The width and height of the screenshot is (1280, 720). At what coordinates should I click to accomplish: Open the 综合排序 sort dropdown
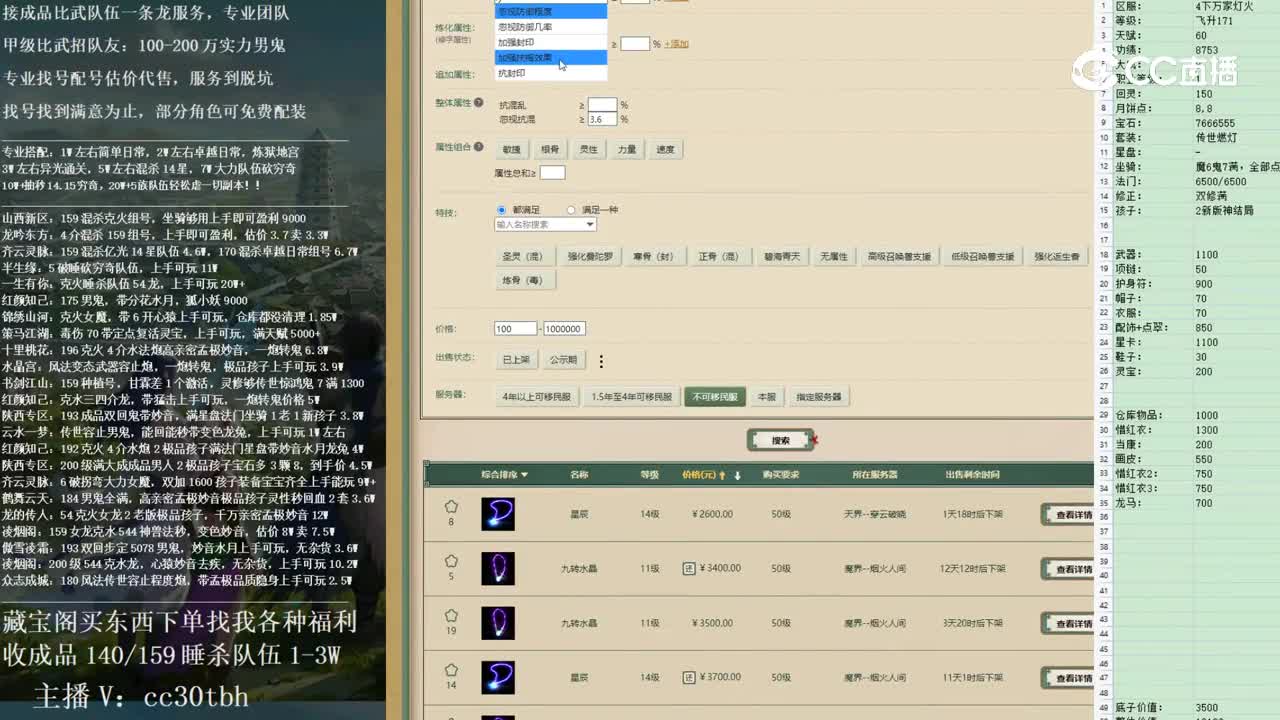[505, 475]
